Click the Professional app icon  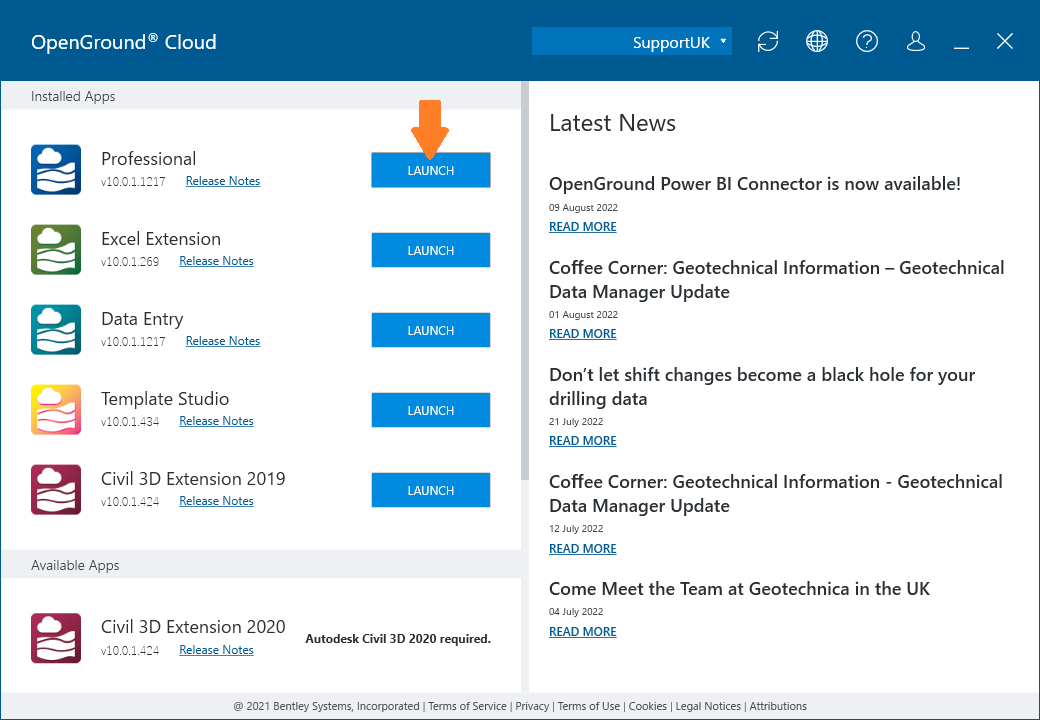tap(56, 170)
